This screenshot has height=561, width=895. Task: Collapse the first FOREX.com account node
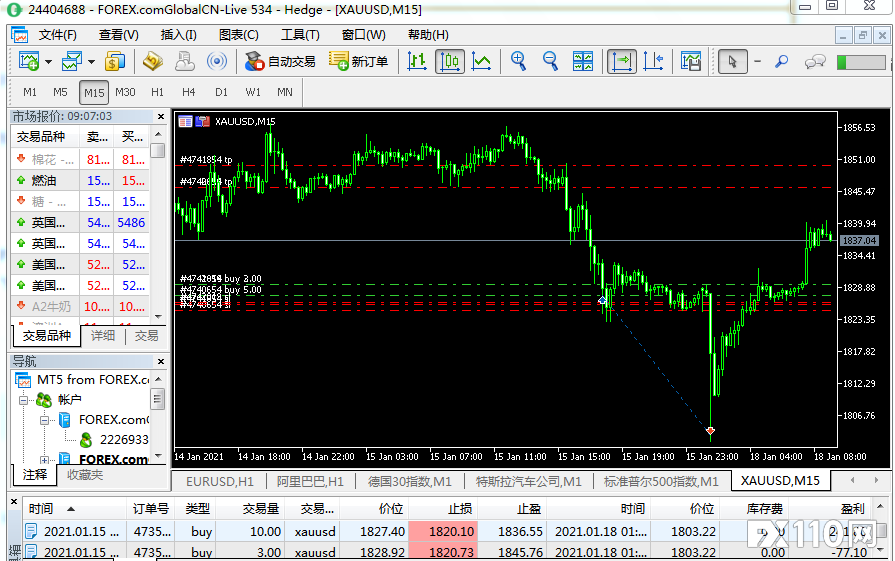[x=44, y=421]
